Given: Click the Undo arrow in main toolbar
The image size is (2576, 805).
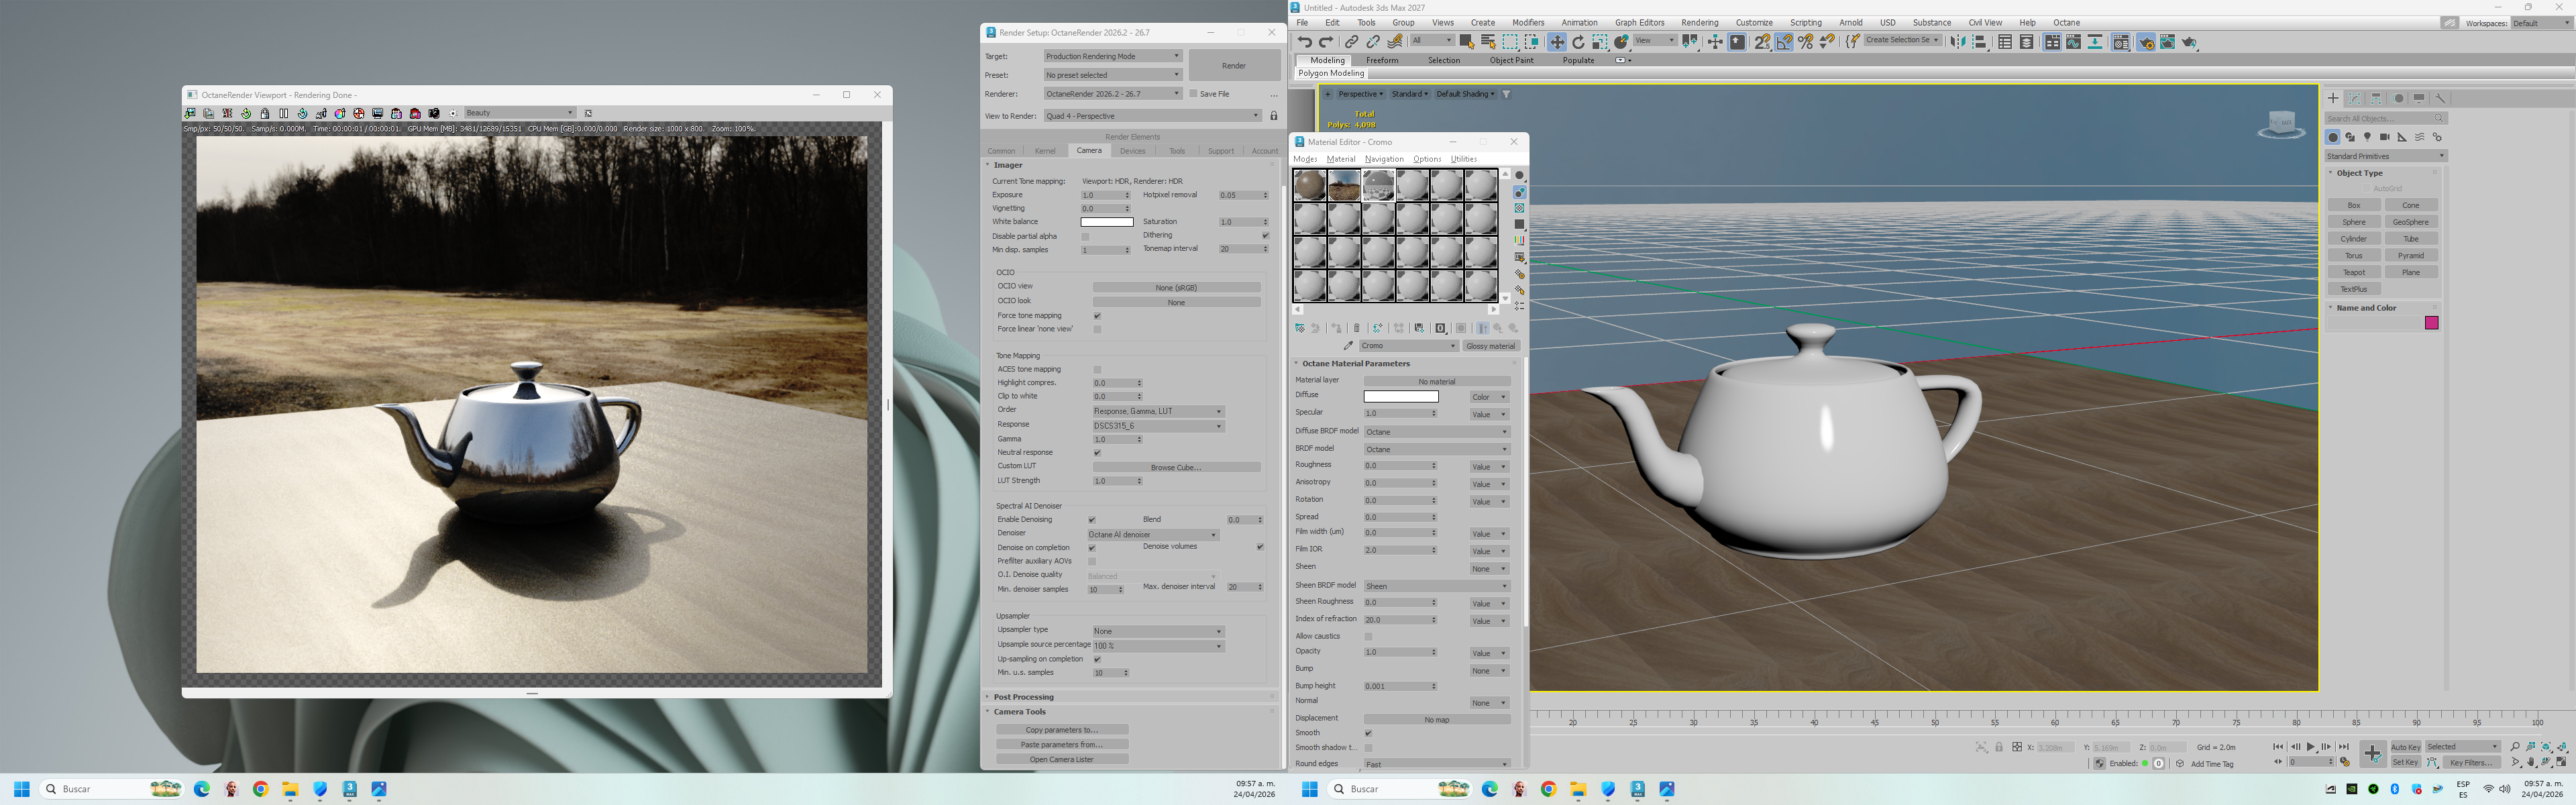Looking at the screenshot, I should pos(1305,42).
